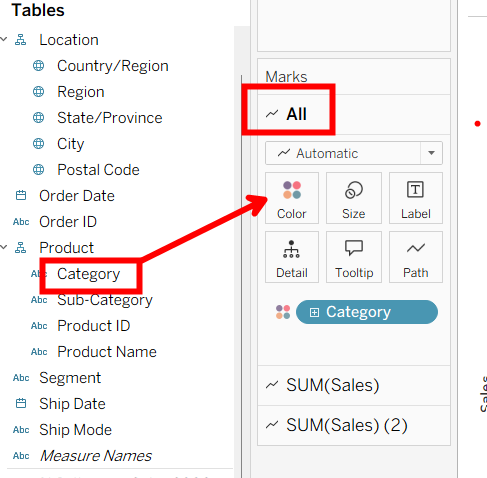Select the SUM(Sales) marks tab
487x478 pixels.
point(354,385)
